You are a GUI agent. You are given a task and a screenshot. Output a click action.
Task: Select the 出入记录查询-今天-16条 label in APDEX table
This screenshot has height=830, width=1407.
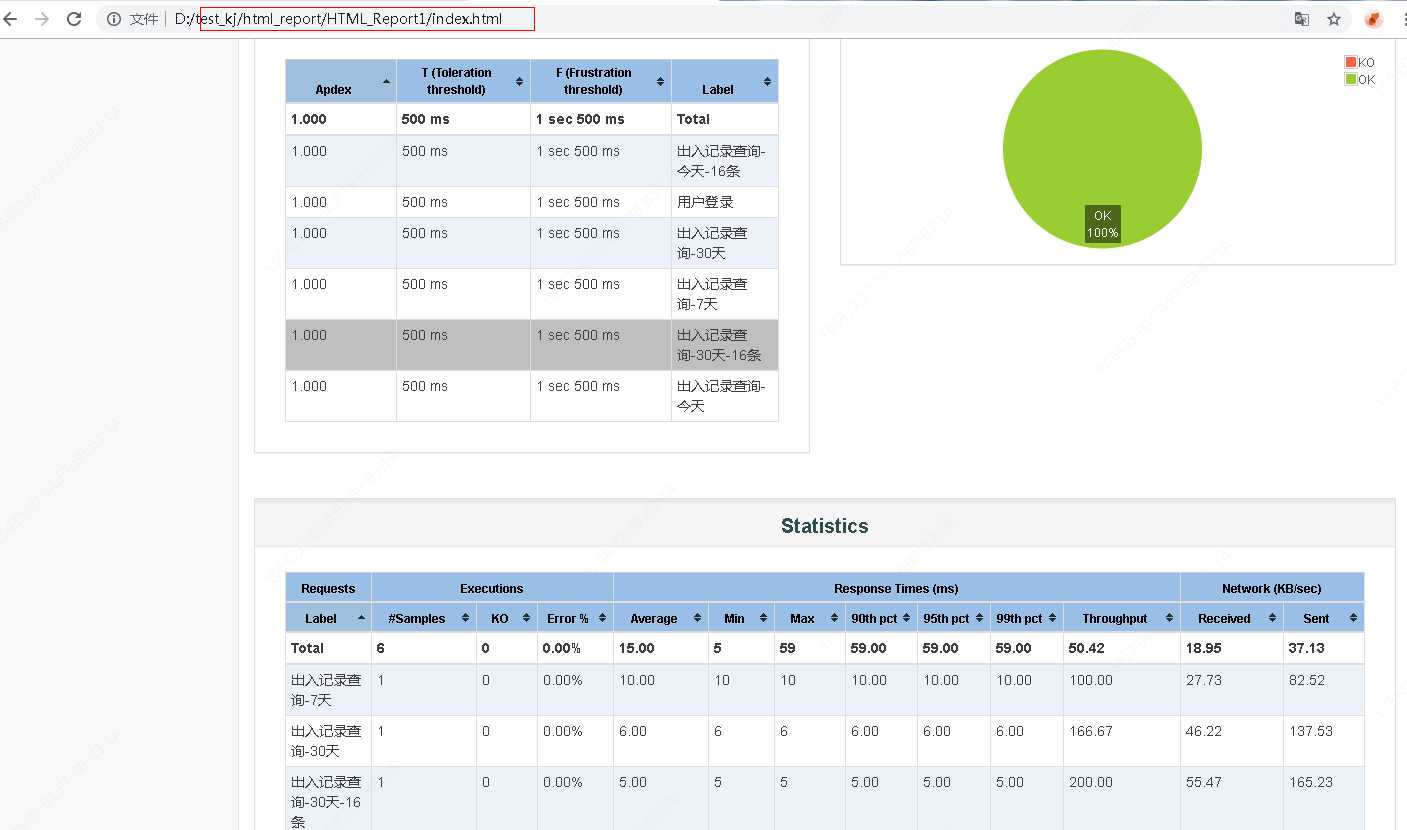pyautogui.click(x=721, y=161)
